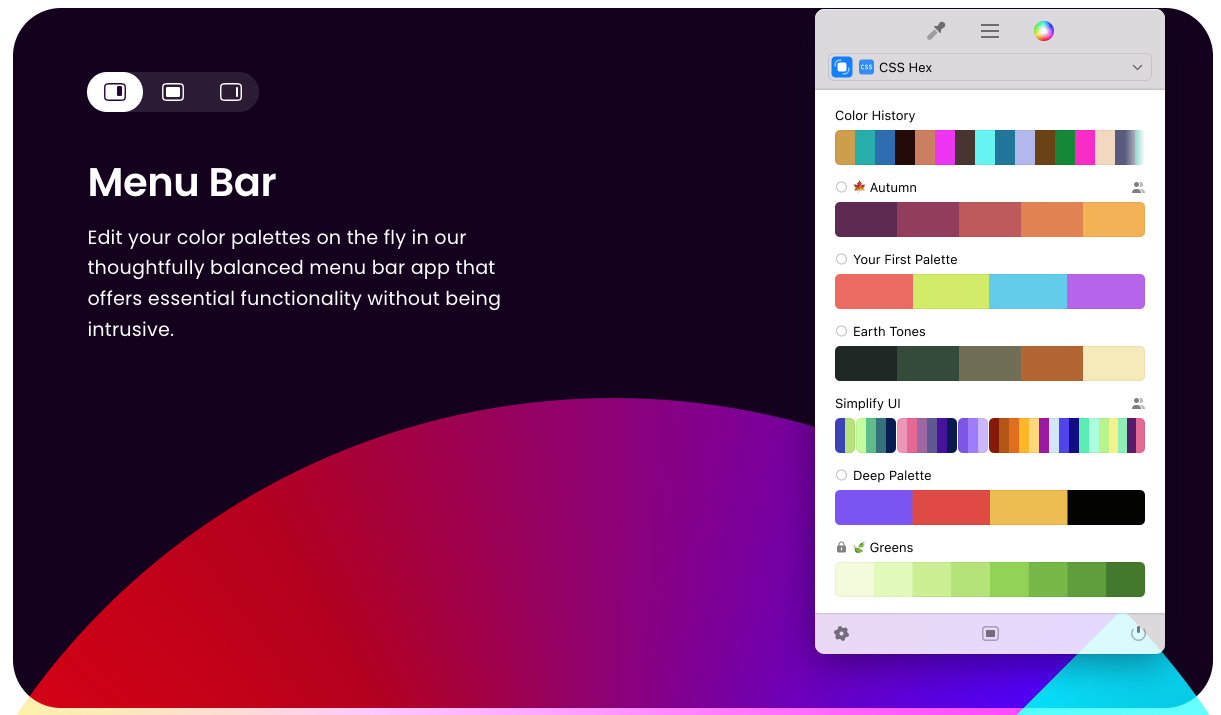1221x715 pixels.
Task: Select the left sidebar layout view
Action: click(115, 92)
